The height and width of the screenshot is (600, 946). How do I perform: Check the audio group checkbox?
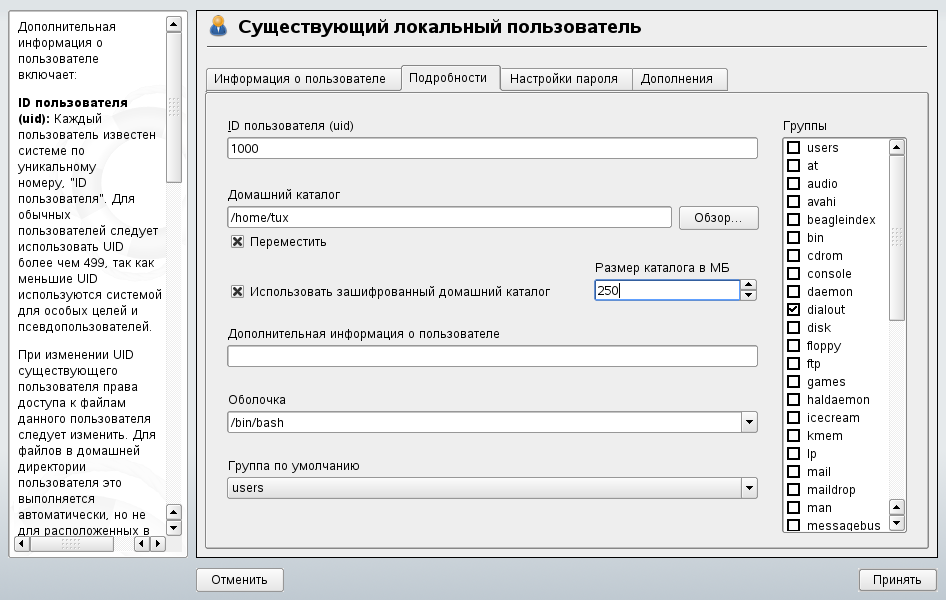point(794,184)
